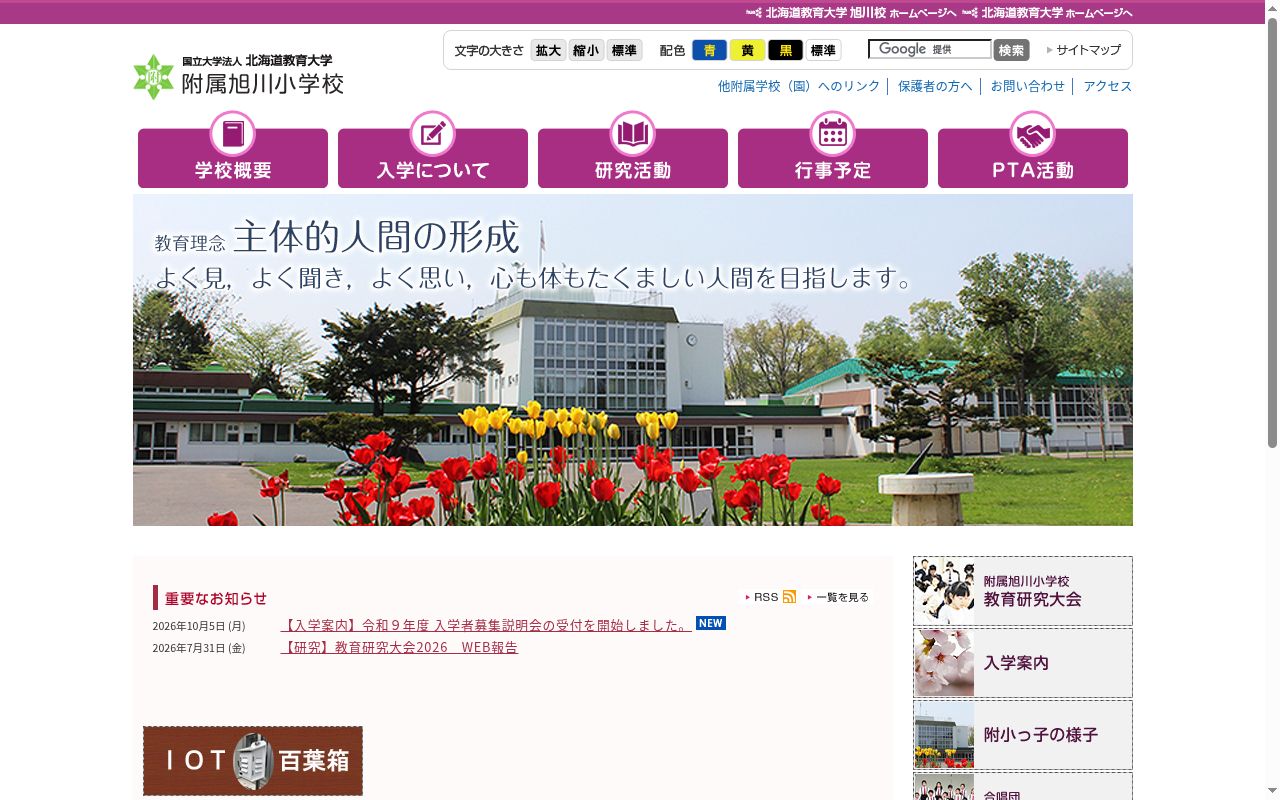Select the blue 青 color scheme
The width and height of the screenshot is (1280, 800).
click(709, 50)
